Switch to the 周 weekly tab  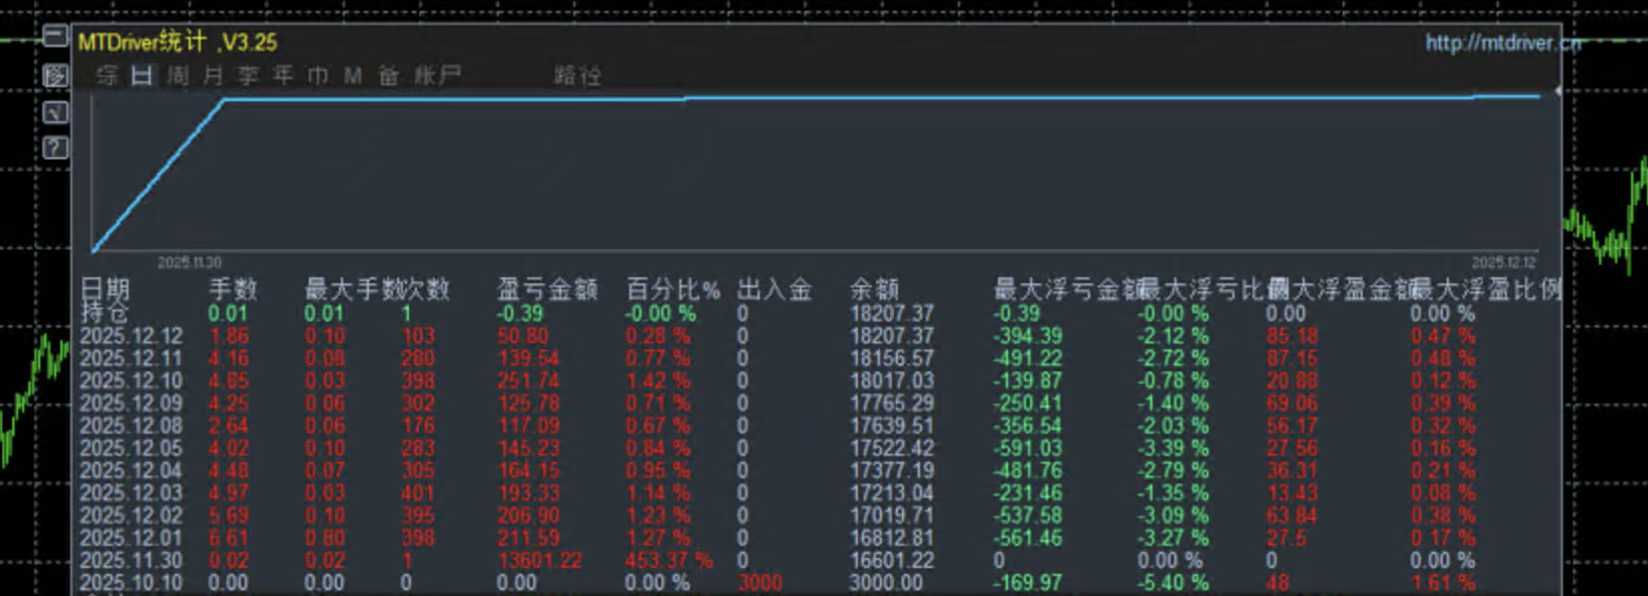pos(178,75)
